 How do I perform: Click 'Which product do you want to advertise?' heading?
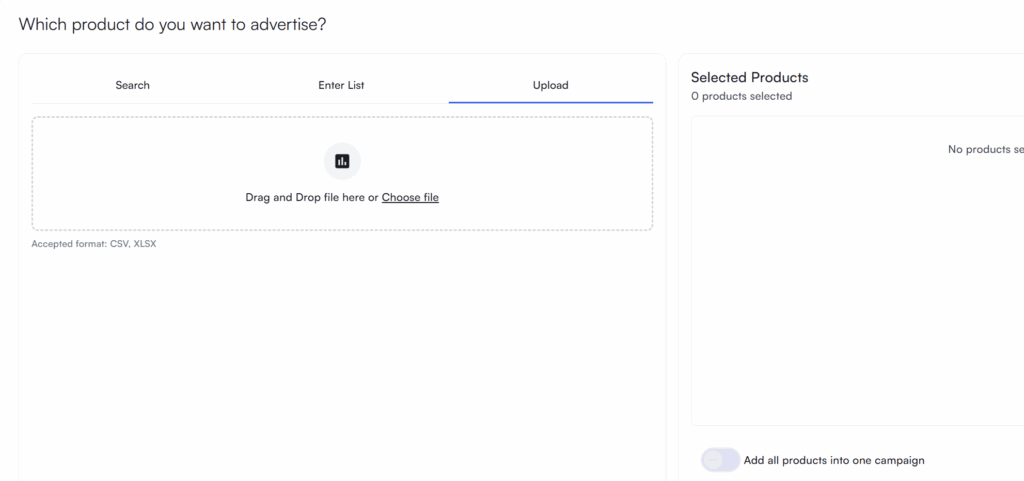(172, 24)
